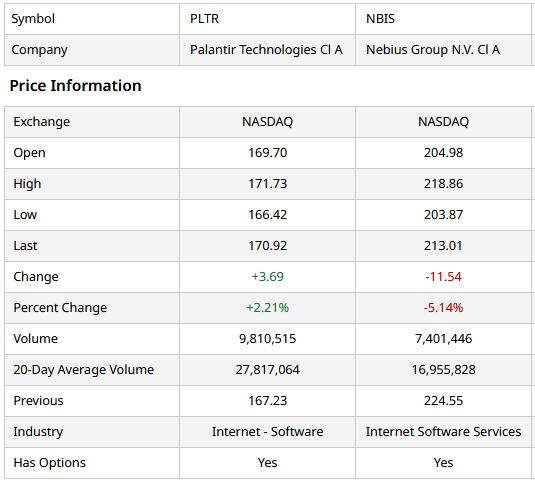The image size is (535, 485).
Task: Click the Internet Software Services industry cell
Action: pos(444,432)
